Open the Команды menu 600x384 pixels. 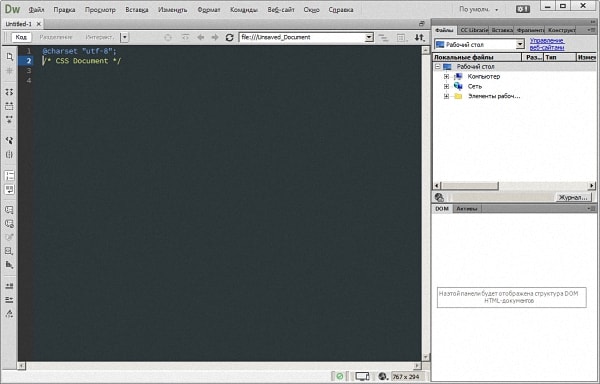click(244, 10)
